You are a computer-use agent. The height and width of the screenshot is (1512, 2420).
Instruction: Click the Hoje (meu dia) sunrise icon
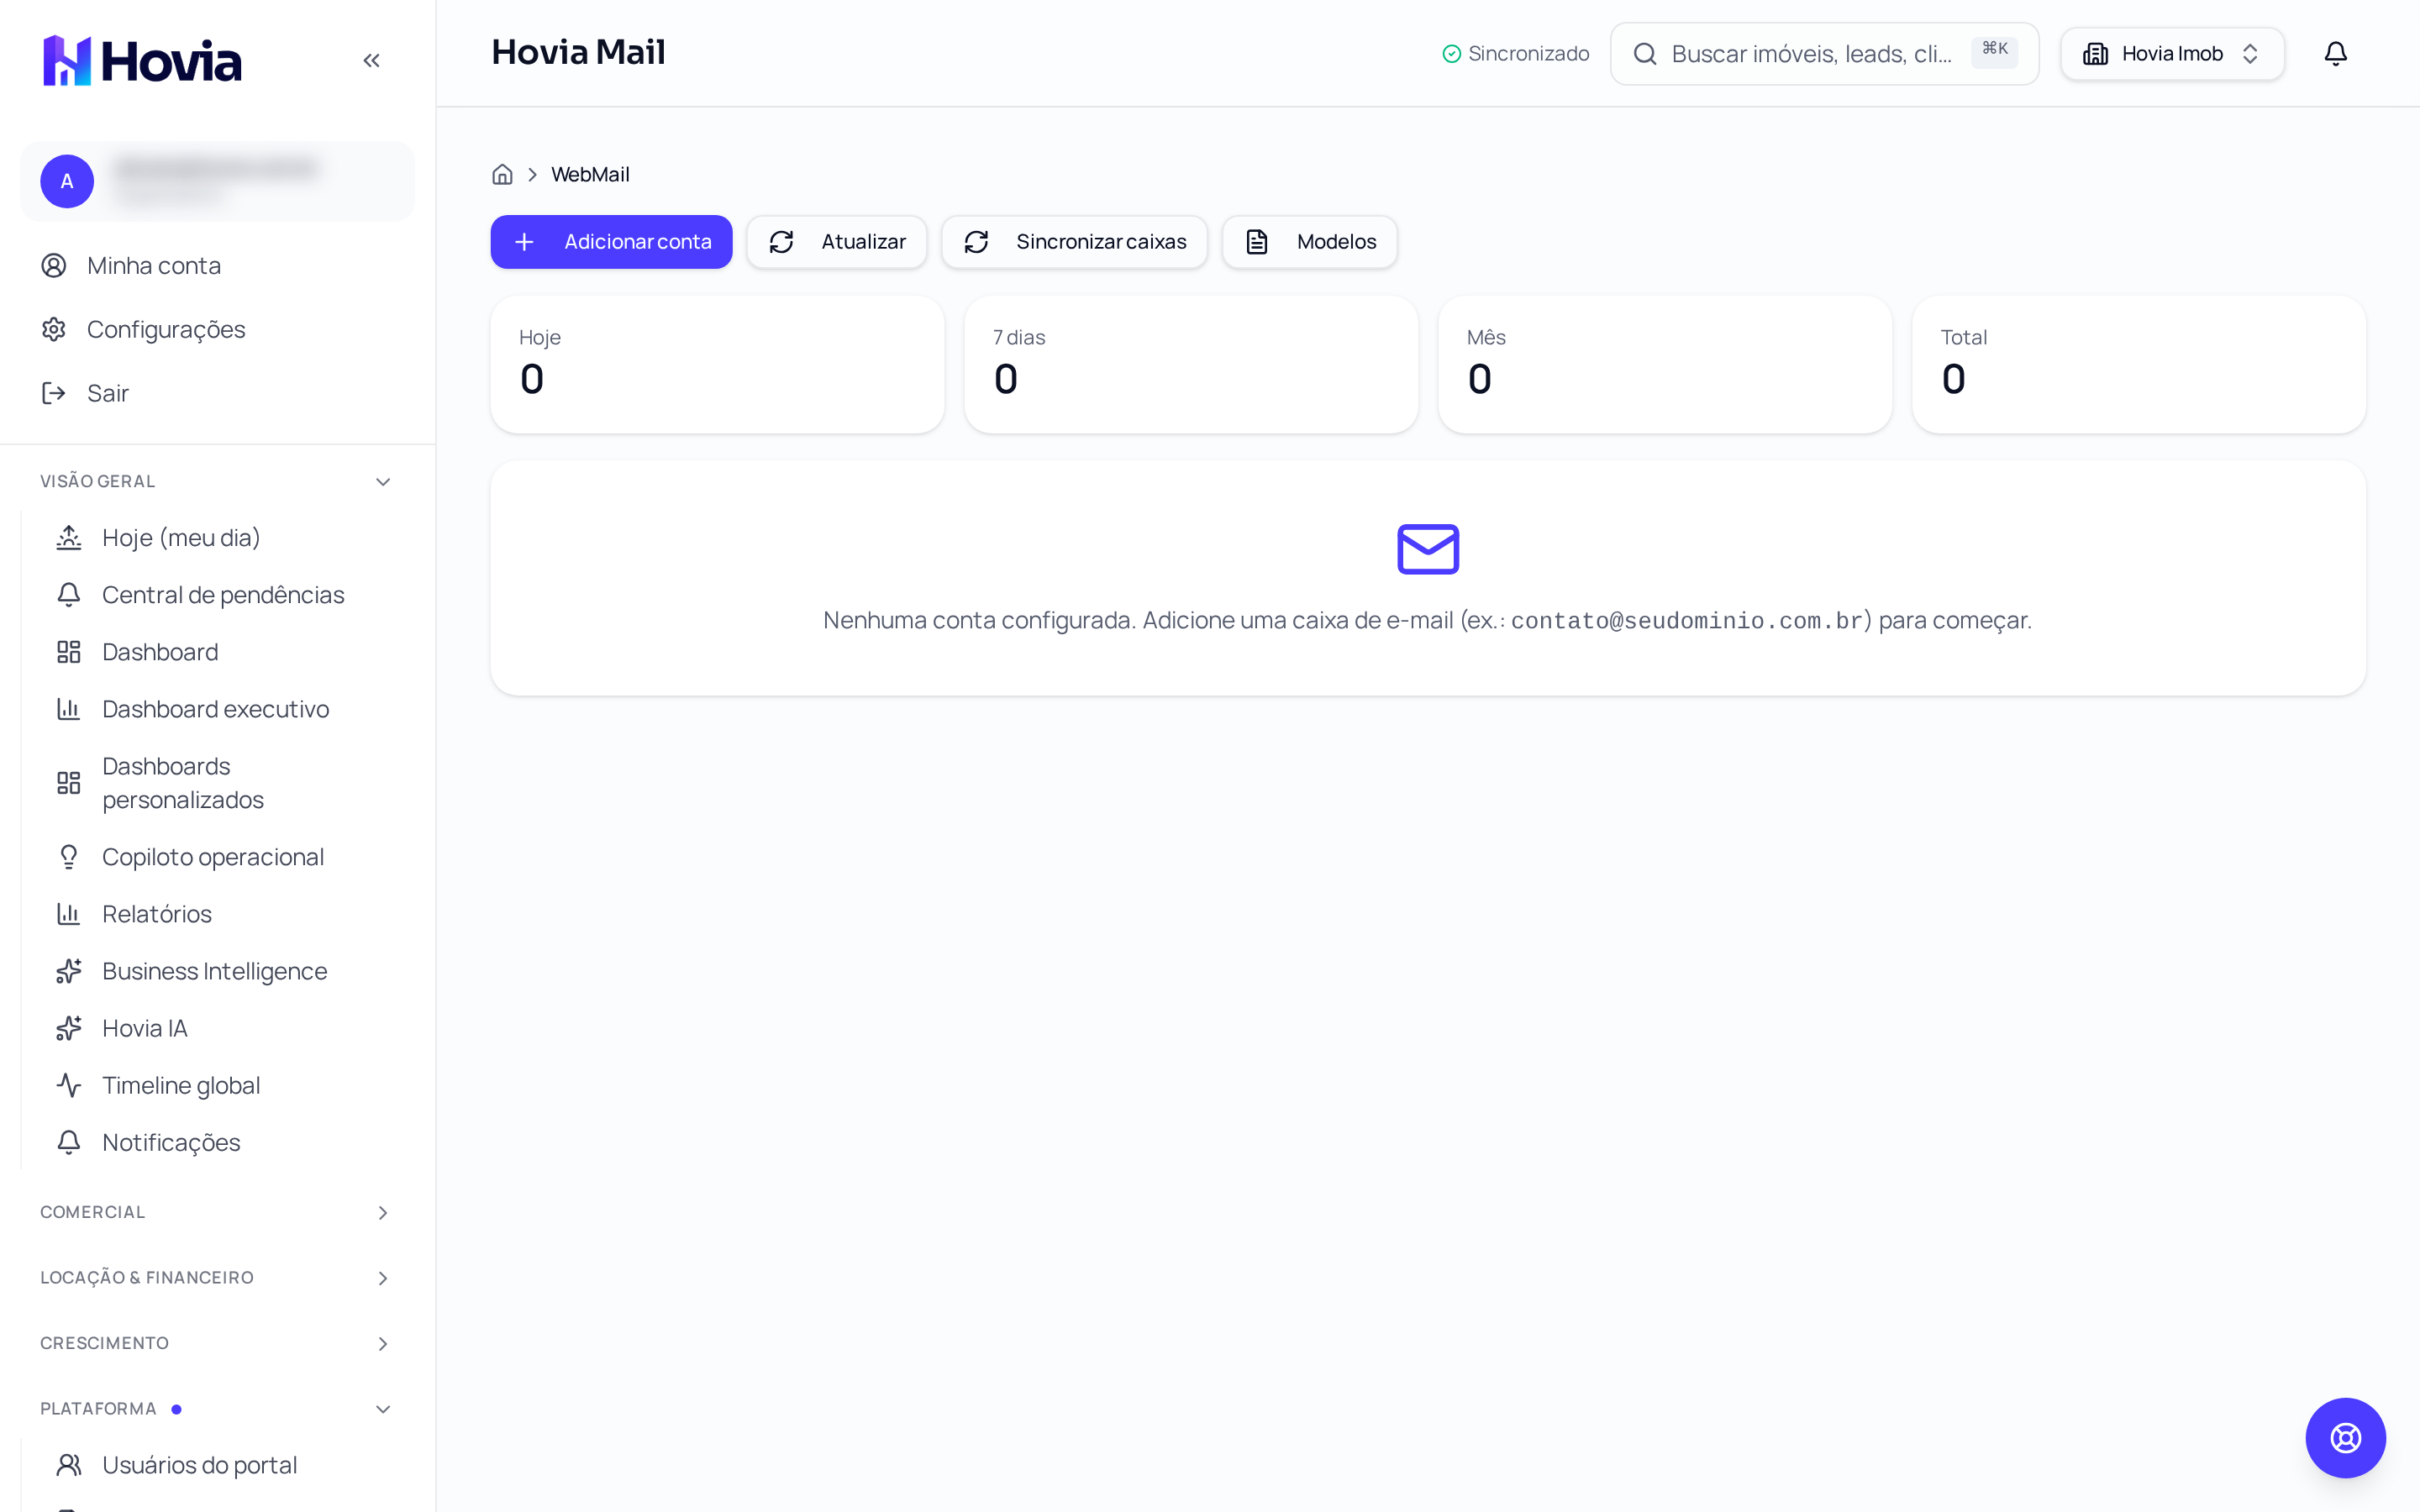click(68, 538)
